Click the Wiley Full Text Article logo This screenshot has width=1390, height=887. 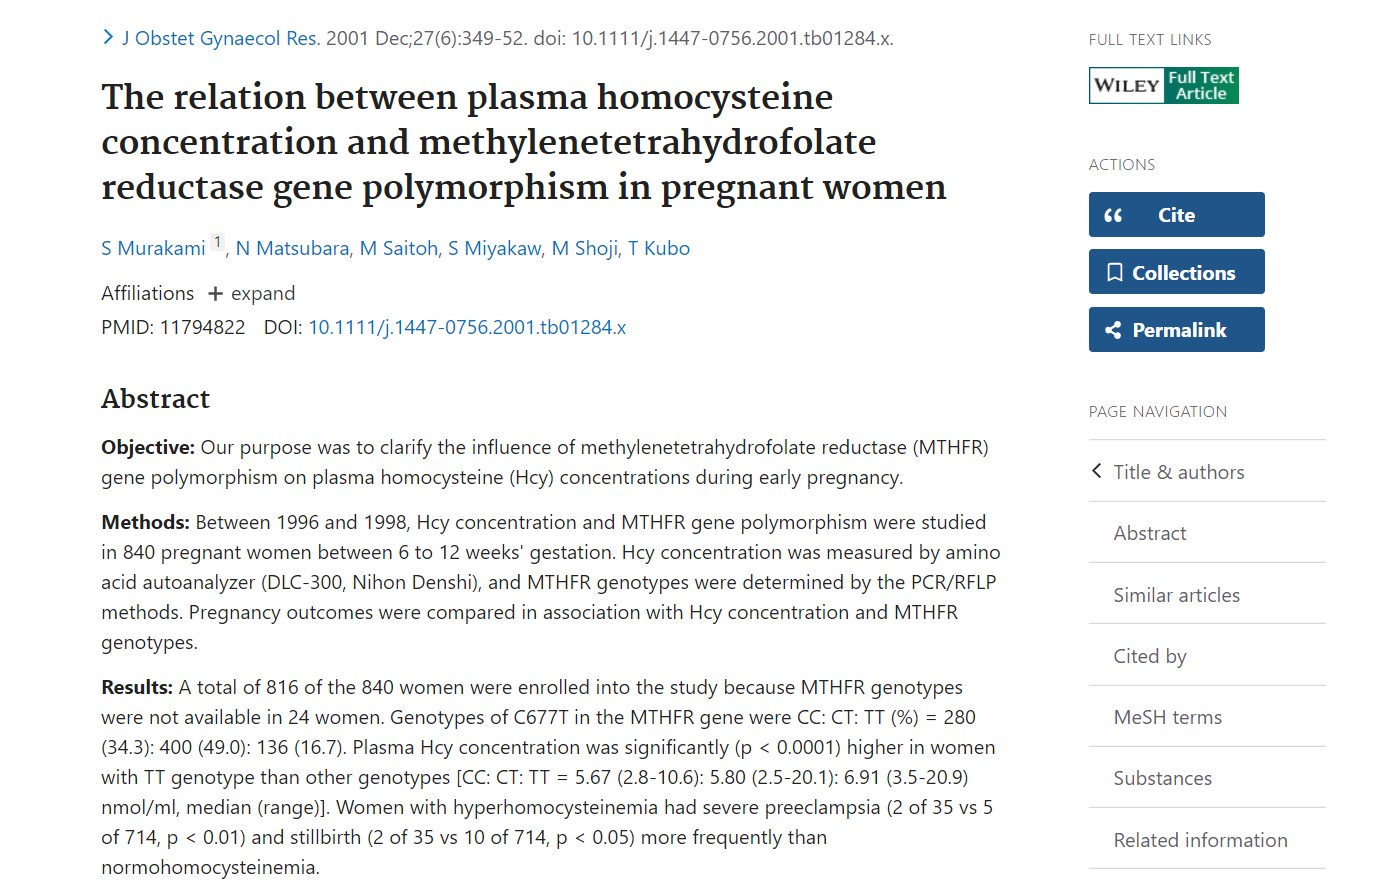tap(1163, 86)
